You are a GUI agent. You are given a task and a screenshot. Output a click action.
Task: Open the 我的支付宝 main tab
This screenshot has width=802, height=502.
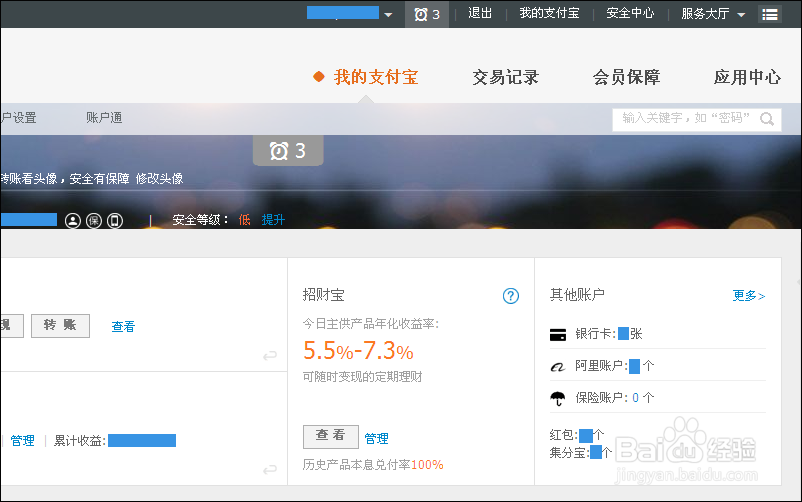point(376,77)
